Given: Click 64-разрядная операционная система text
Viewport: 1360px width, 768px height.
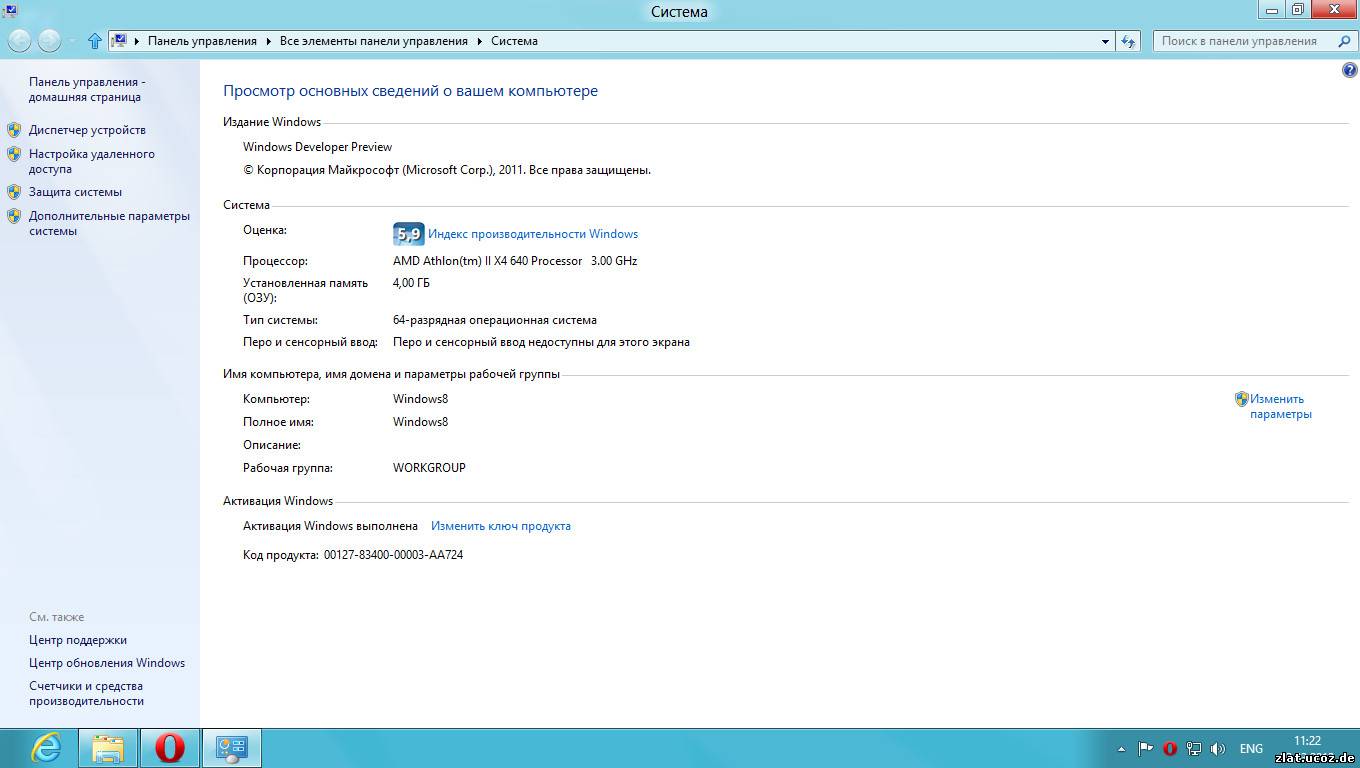Looking at the screenshot, I should [x=495, y=320].
